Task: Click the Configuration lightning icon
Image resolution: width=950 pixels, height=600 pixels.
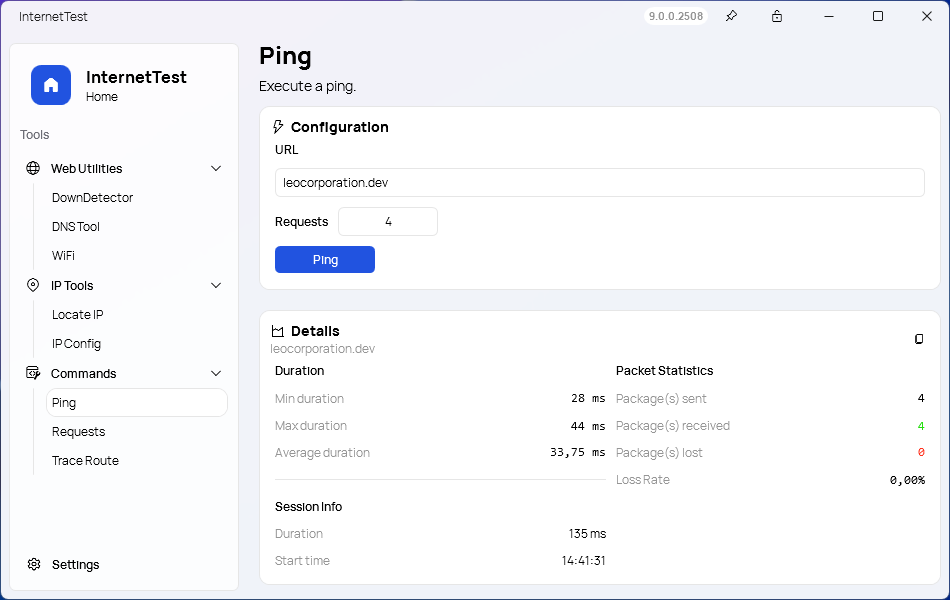Action: [x=278, y=127]
